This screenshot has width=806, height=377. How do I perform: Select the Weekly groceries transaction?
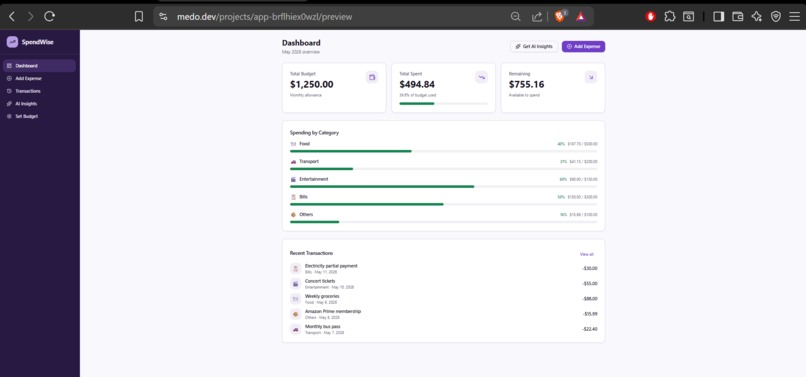click(x=444, y=299)
